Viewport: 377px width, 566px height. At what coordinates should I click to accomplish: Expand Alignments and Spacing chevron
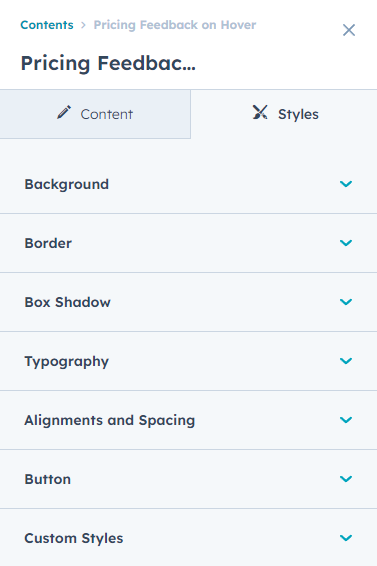346,420
